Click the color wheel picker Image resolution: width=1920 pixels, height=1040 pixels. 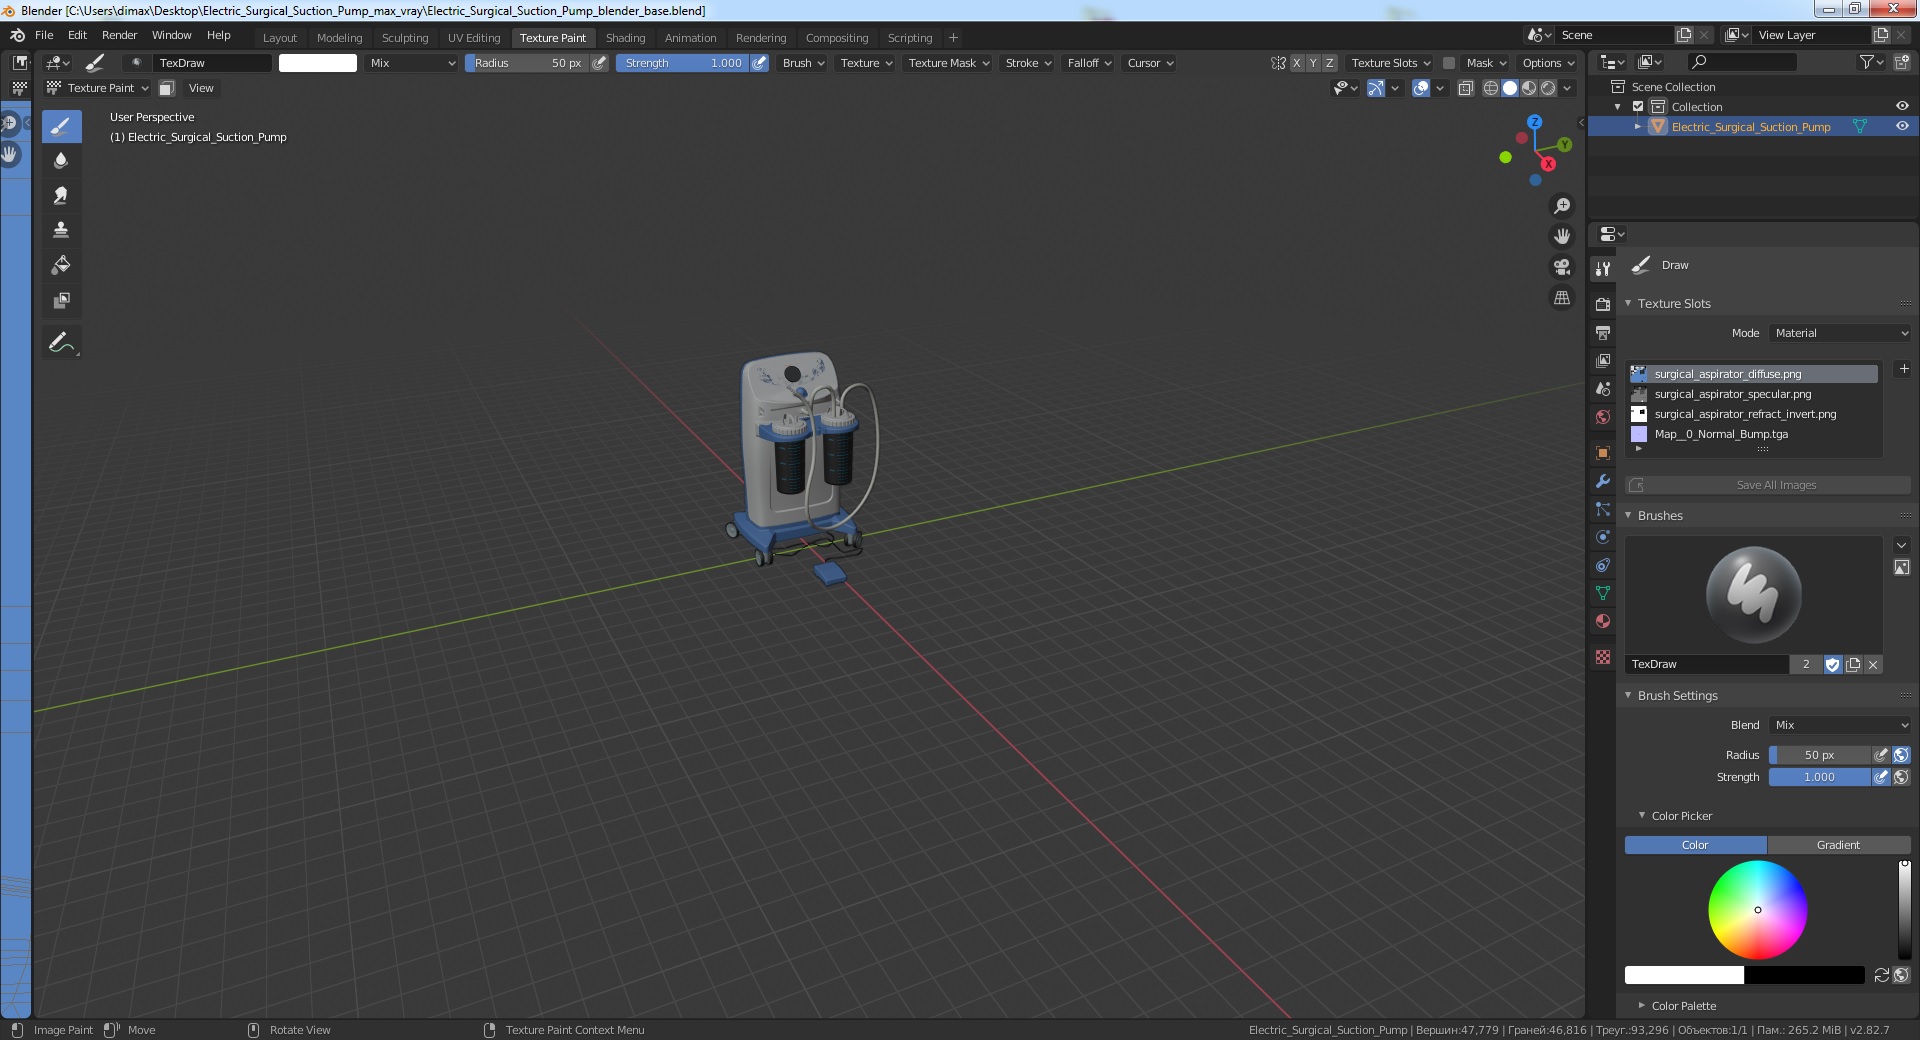[x=1757, y=910]
